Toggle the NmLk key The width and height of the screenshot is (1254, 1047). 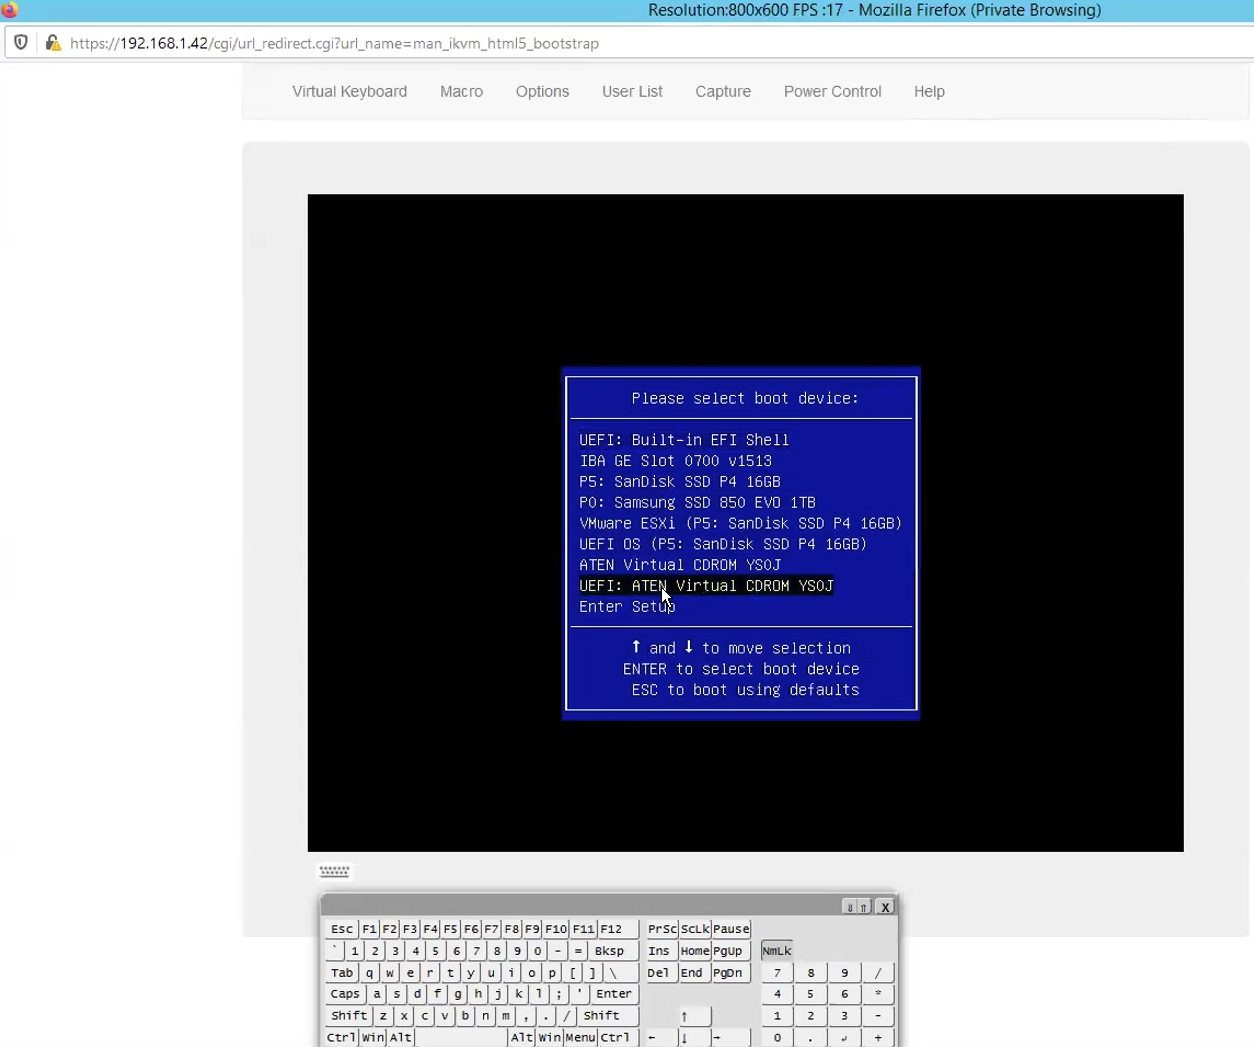coord(776,951)
